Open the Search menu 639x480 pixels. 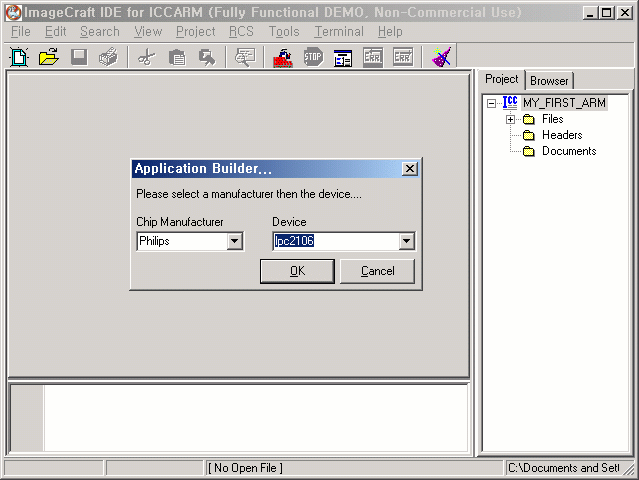[100, 31]
